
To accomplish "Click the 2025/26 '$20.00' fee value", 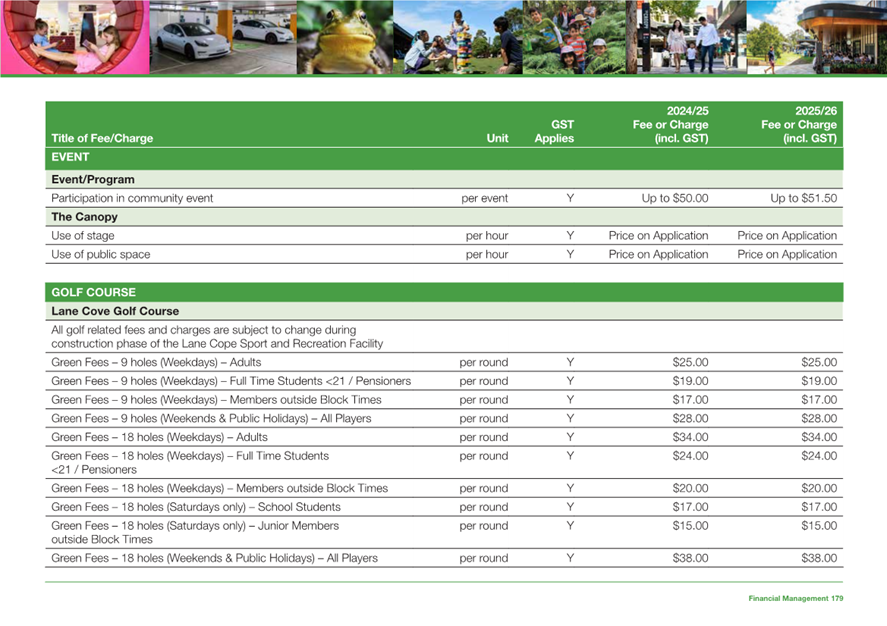I will click(x=819, y=488).
